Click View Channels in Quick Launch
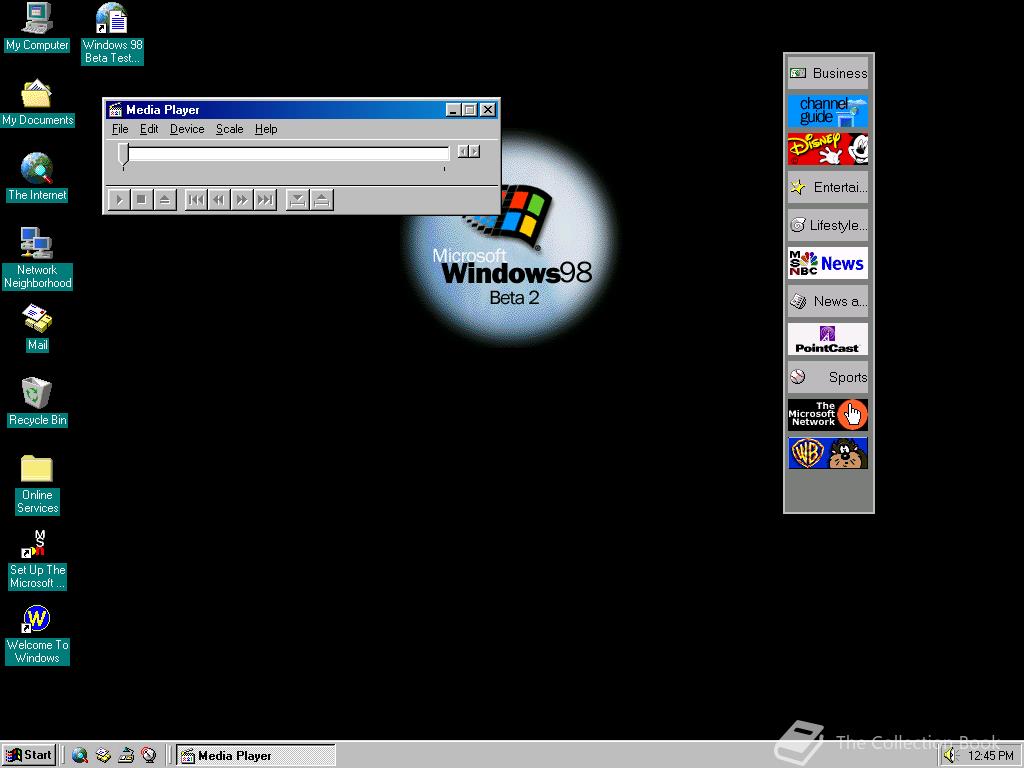 tap(149, 755)
